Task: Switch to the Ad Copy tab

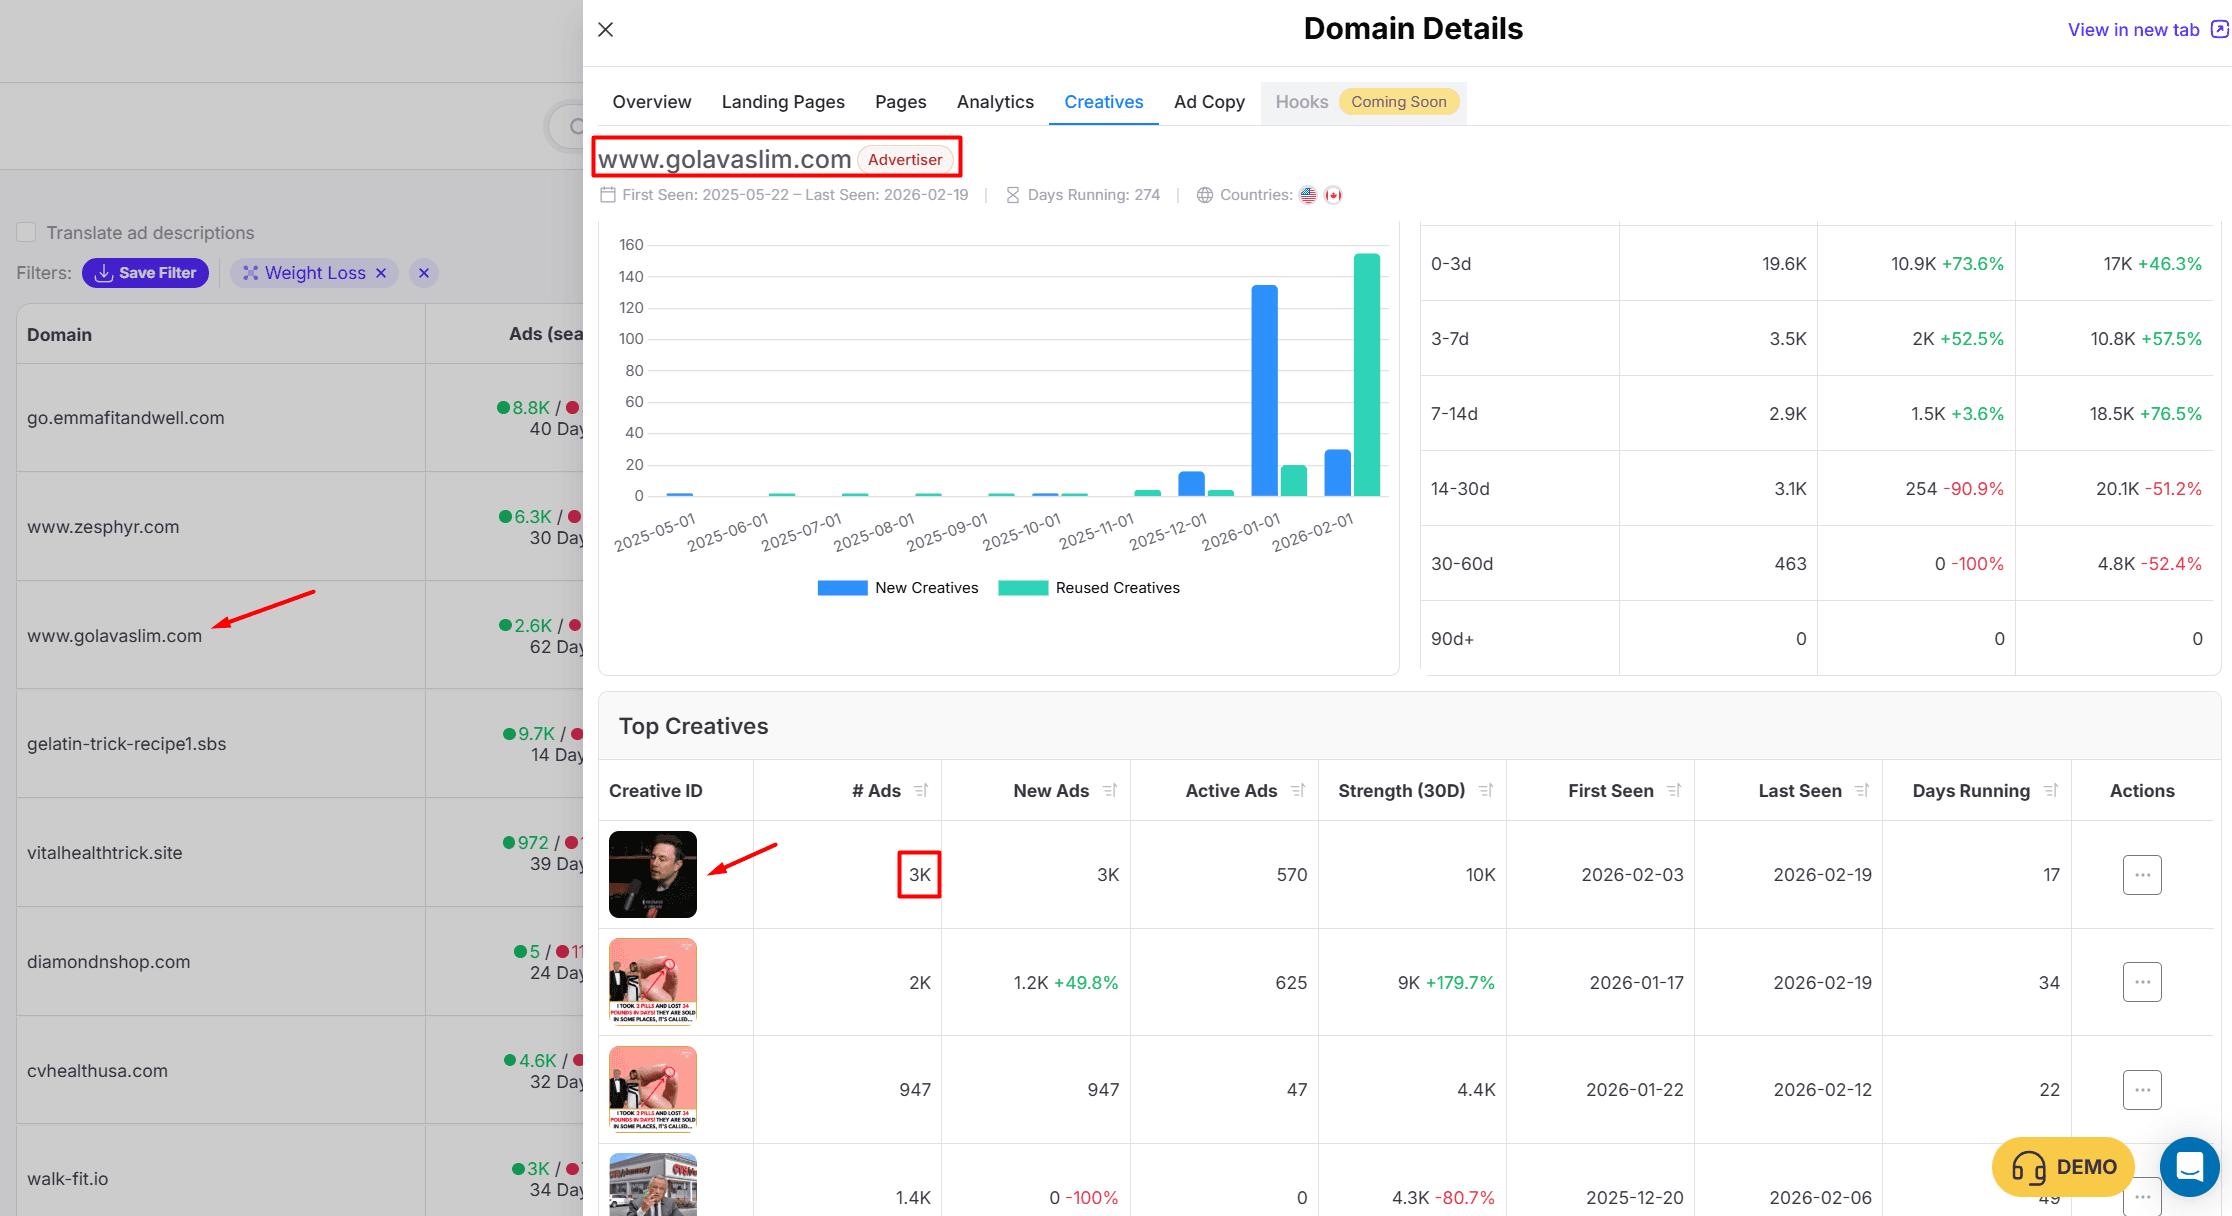Action: coord(1209,102)
